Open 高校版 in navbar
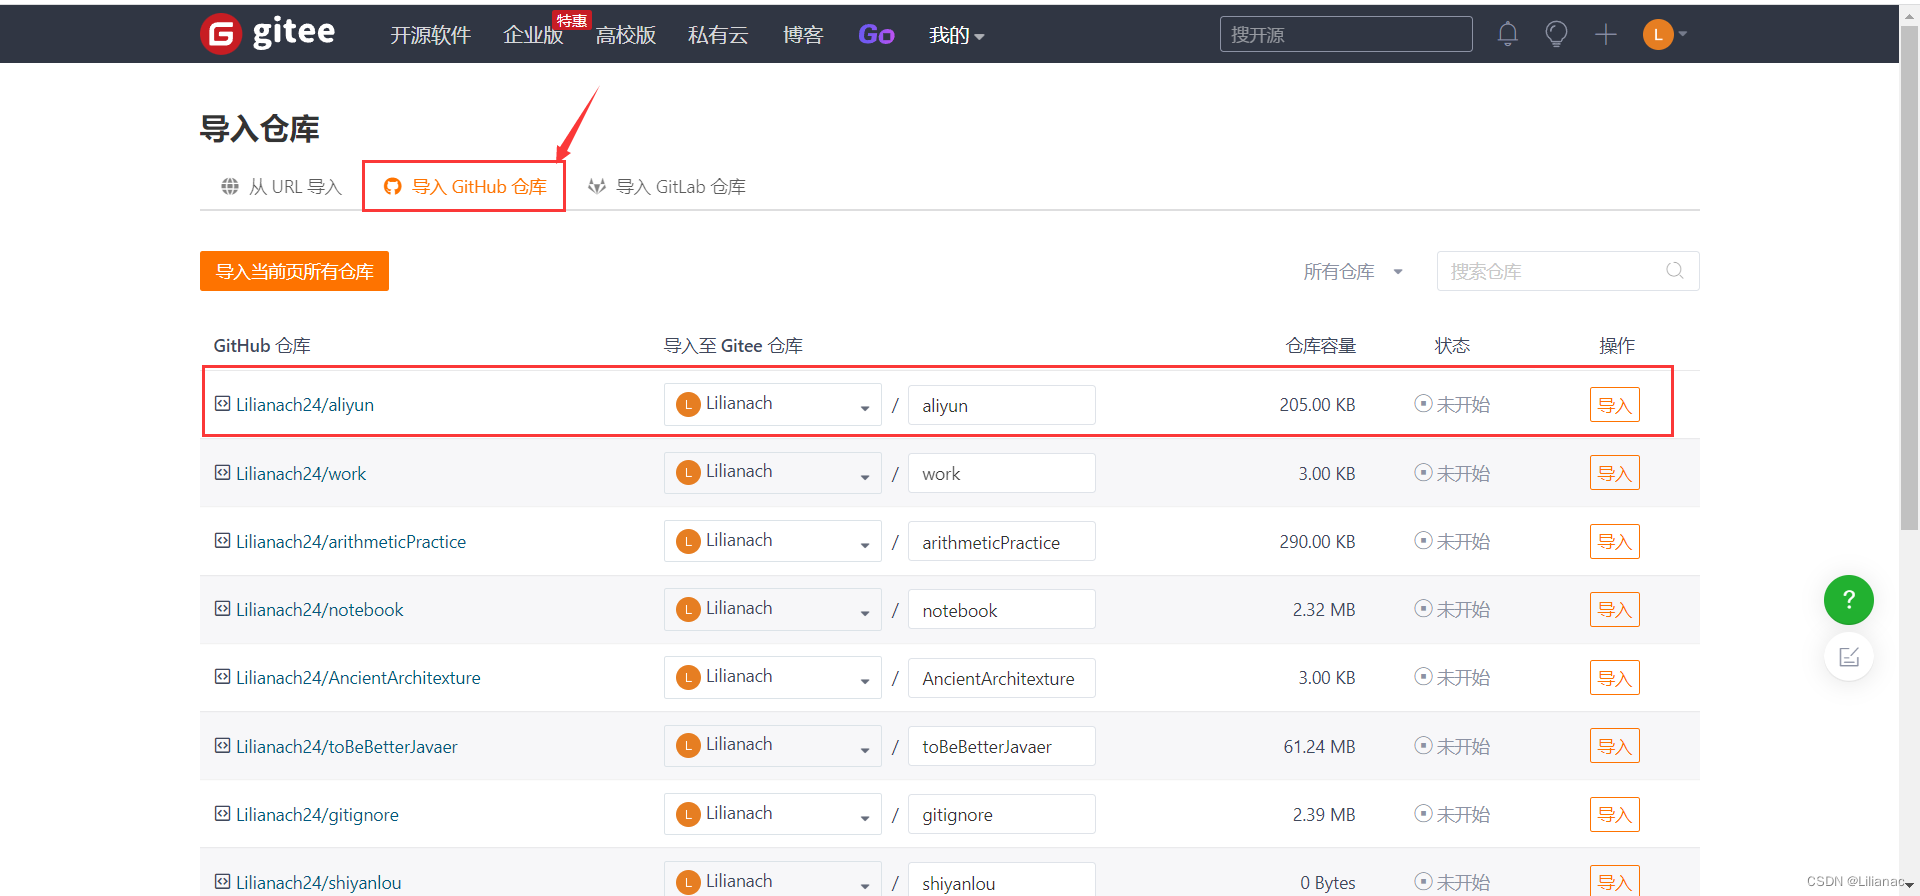The width and height of the screenshot is (1920, 896). [626, 35]
